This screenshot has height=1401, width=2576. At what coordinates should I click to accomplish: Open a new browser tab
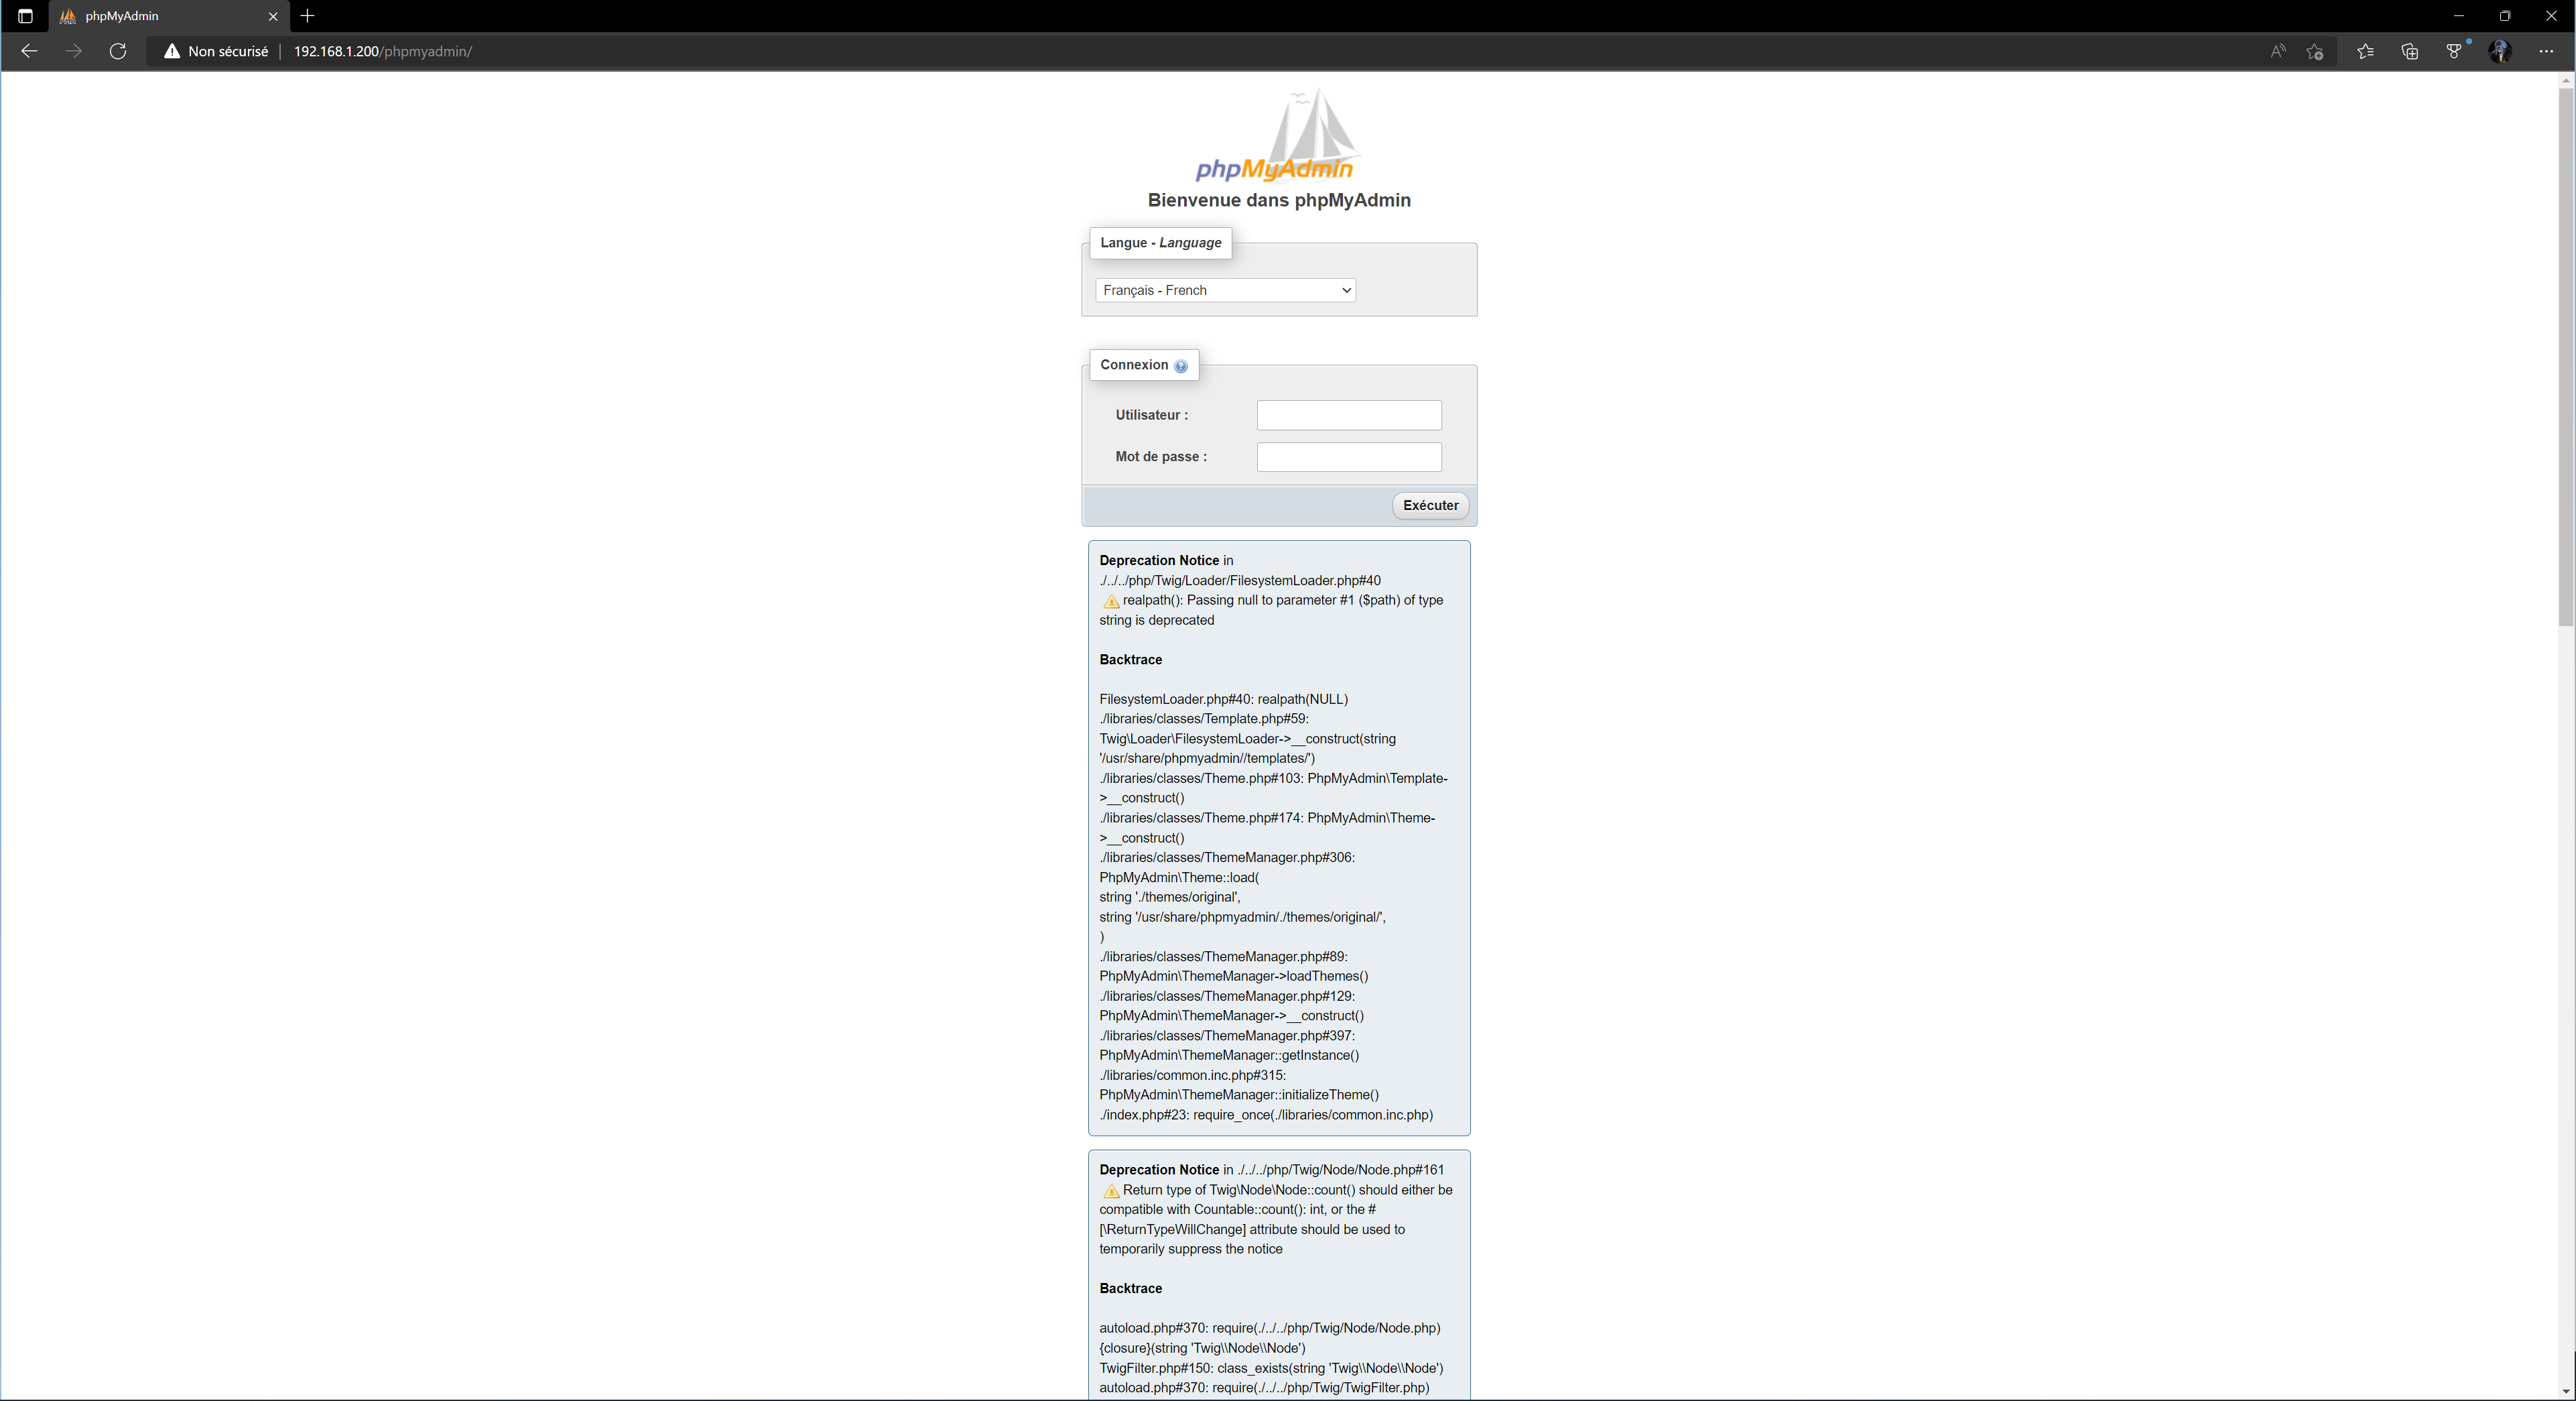coord(307,16)
